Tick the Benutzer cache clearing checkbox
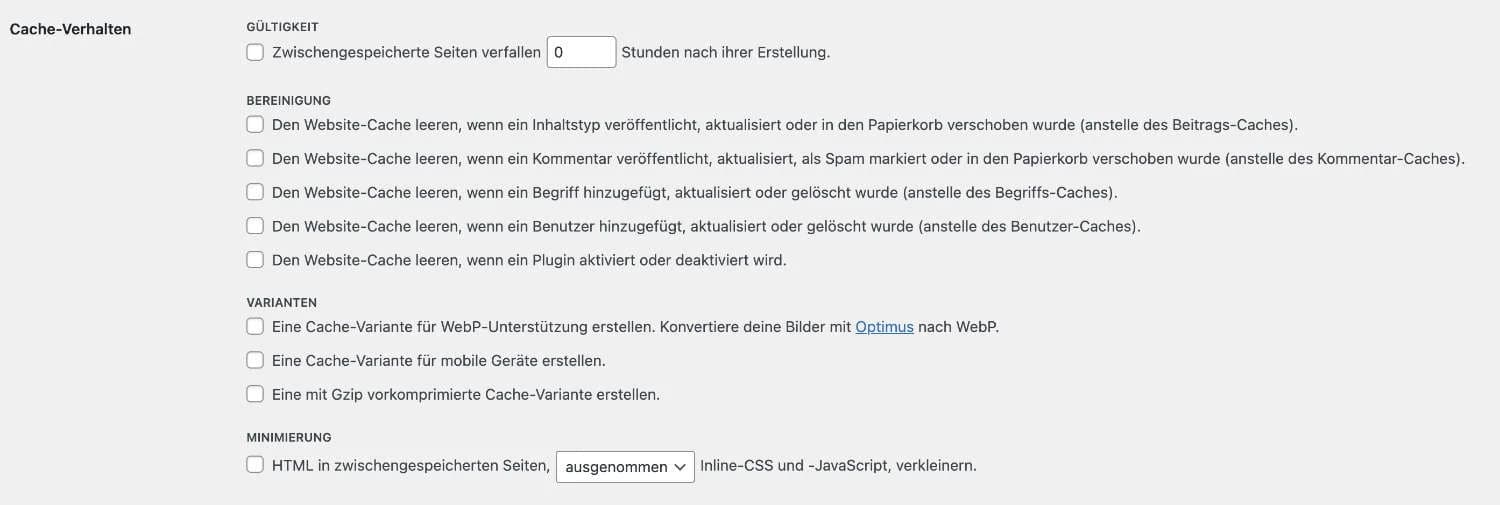 coord(255,226)
